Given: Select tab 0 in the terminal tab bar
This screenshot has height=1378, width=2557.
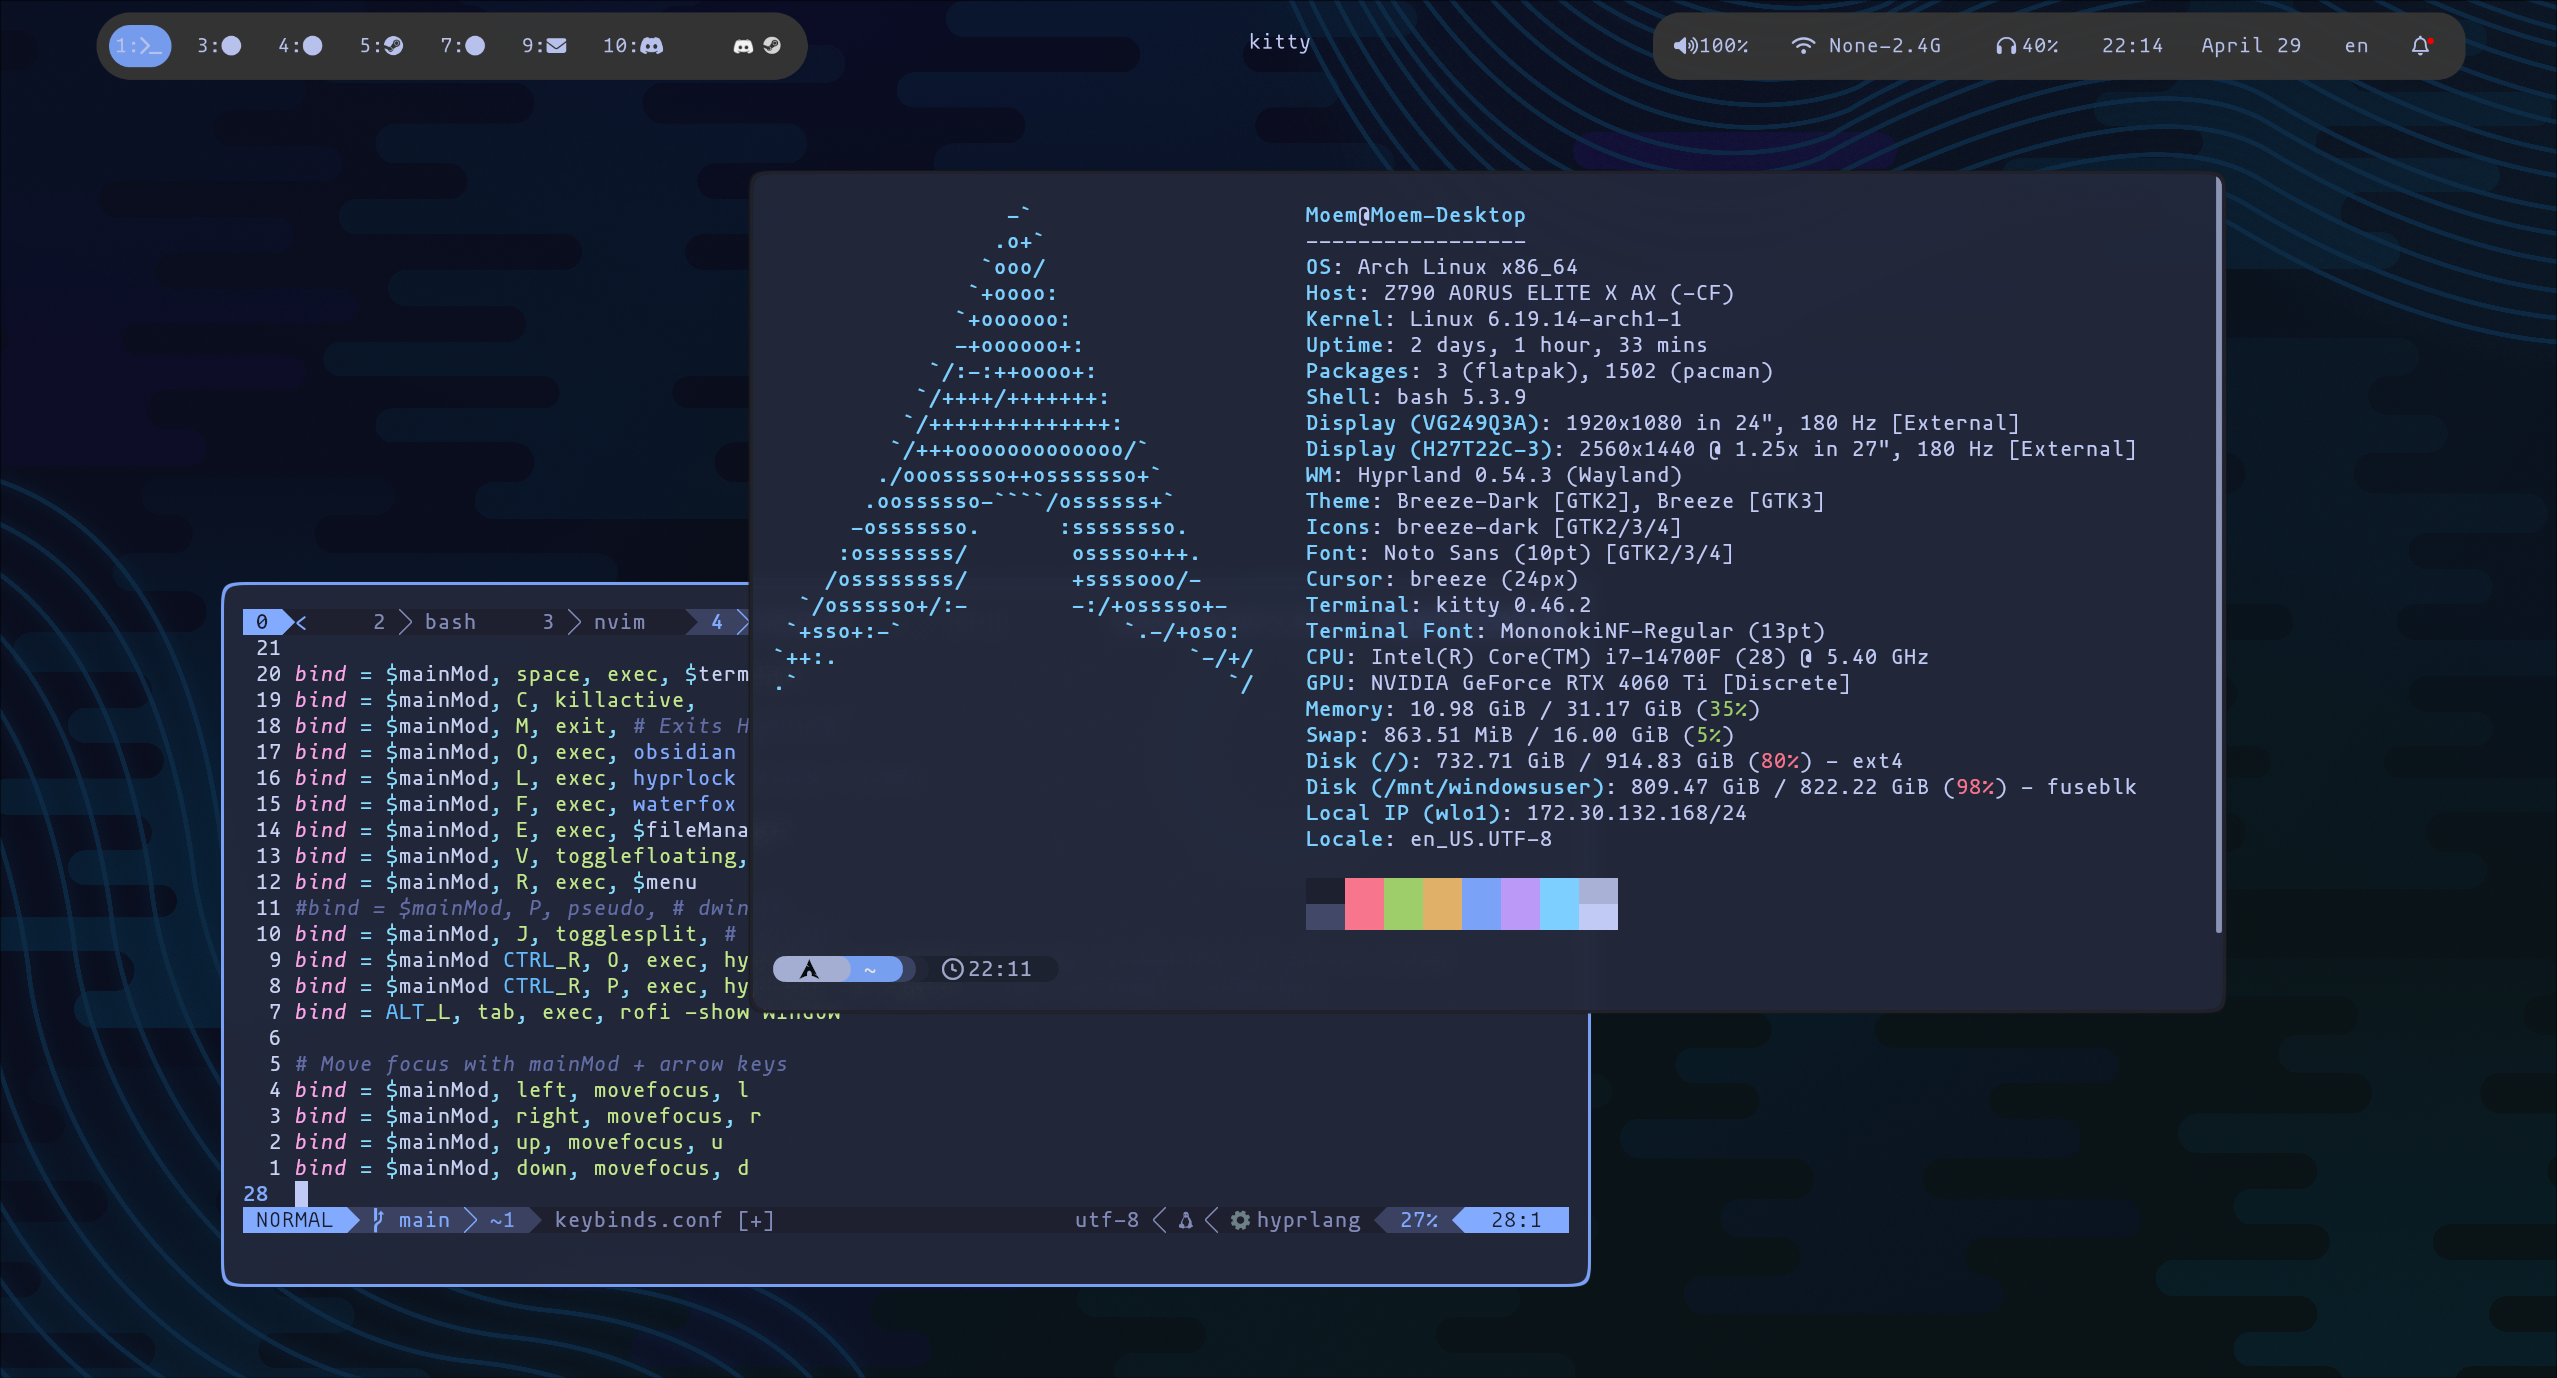Looking at the screenshot, I should tap(263, 622).
